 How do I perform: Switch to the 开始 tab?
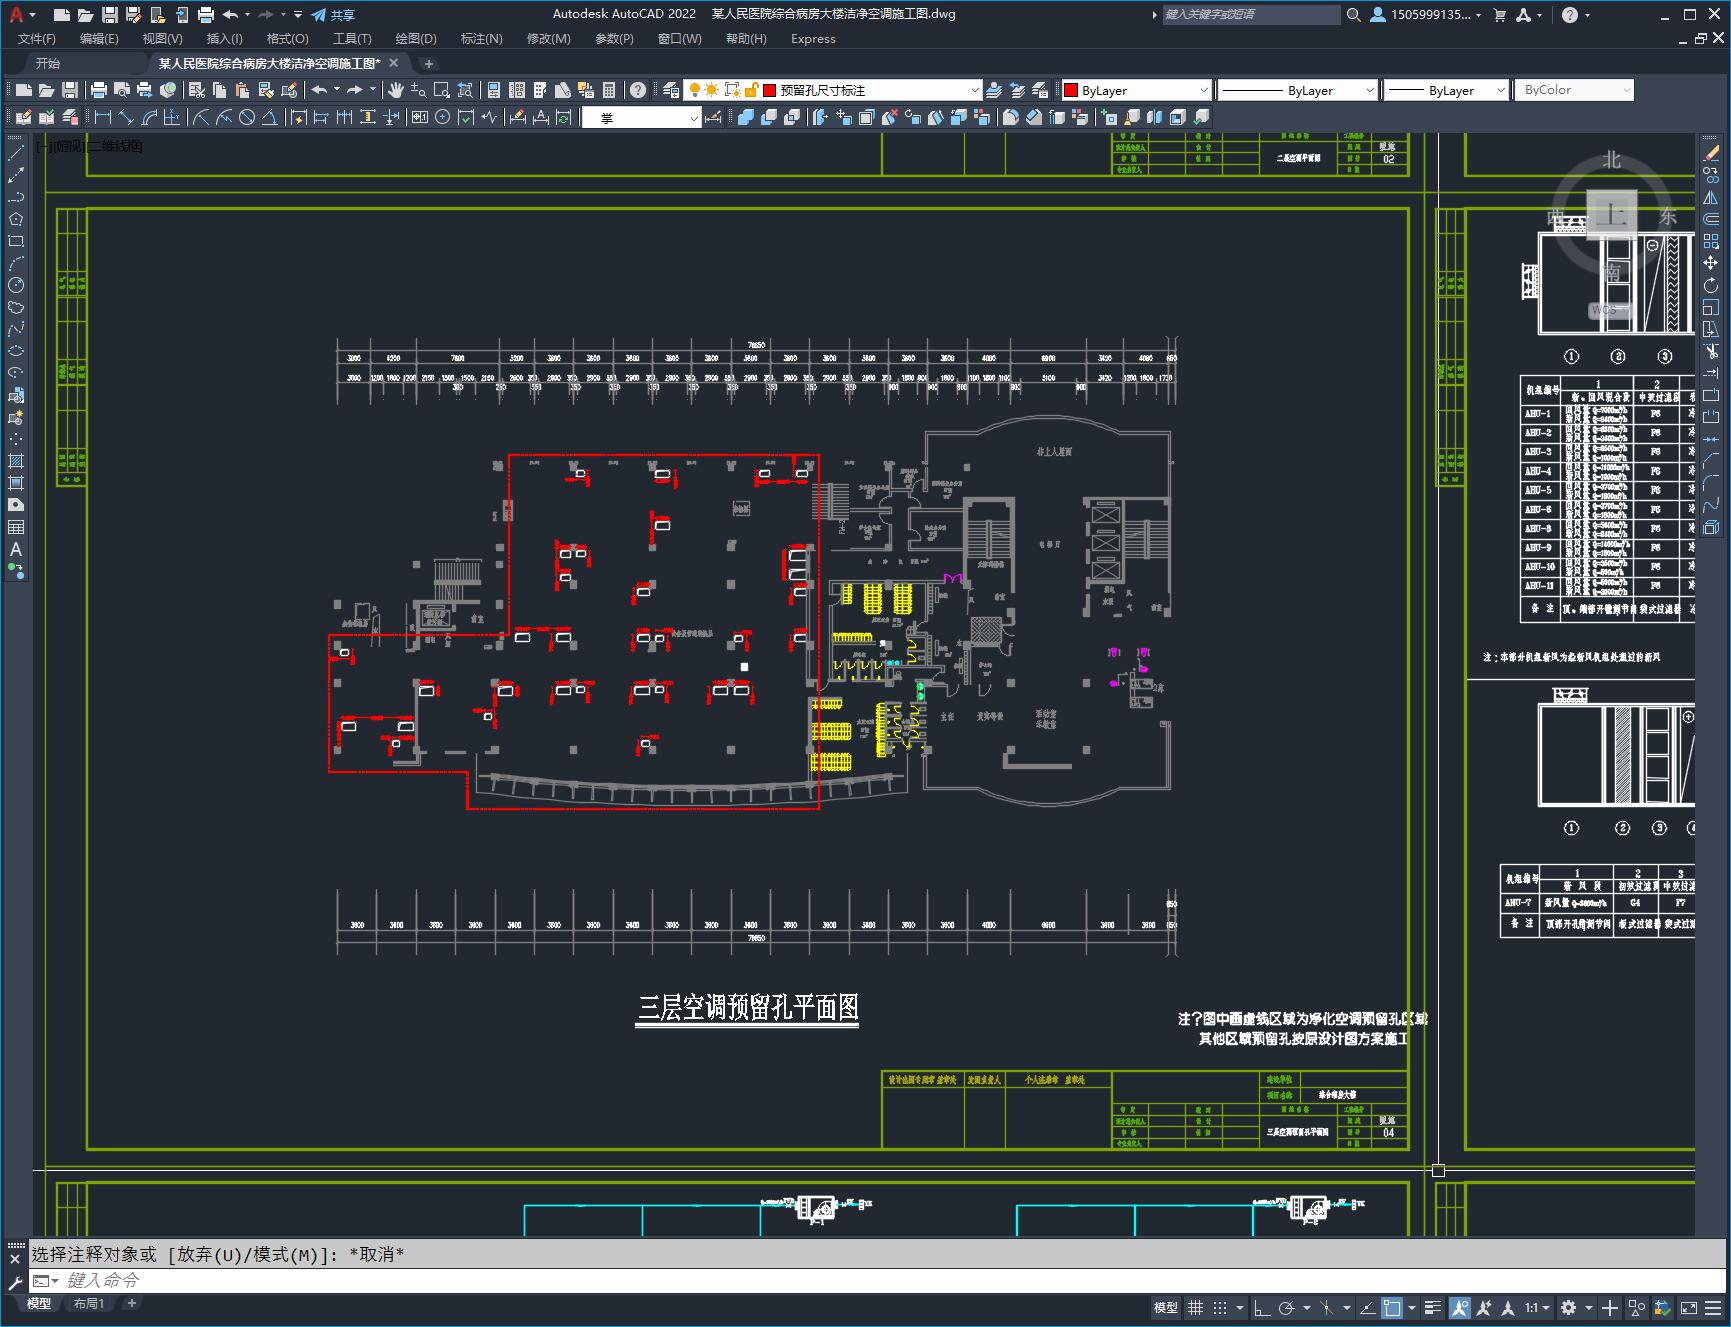tap(48, 63)
